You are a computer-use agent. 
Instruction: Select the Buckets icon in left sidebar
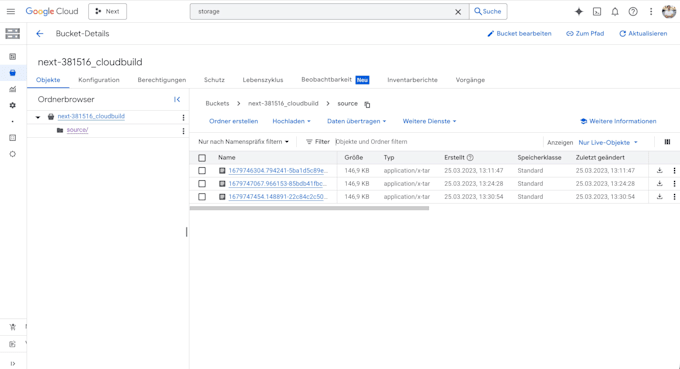13,73
